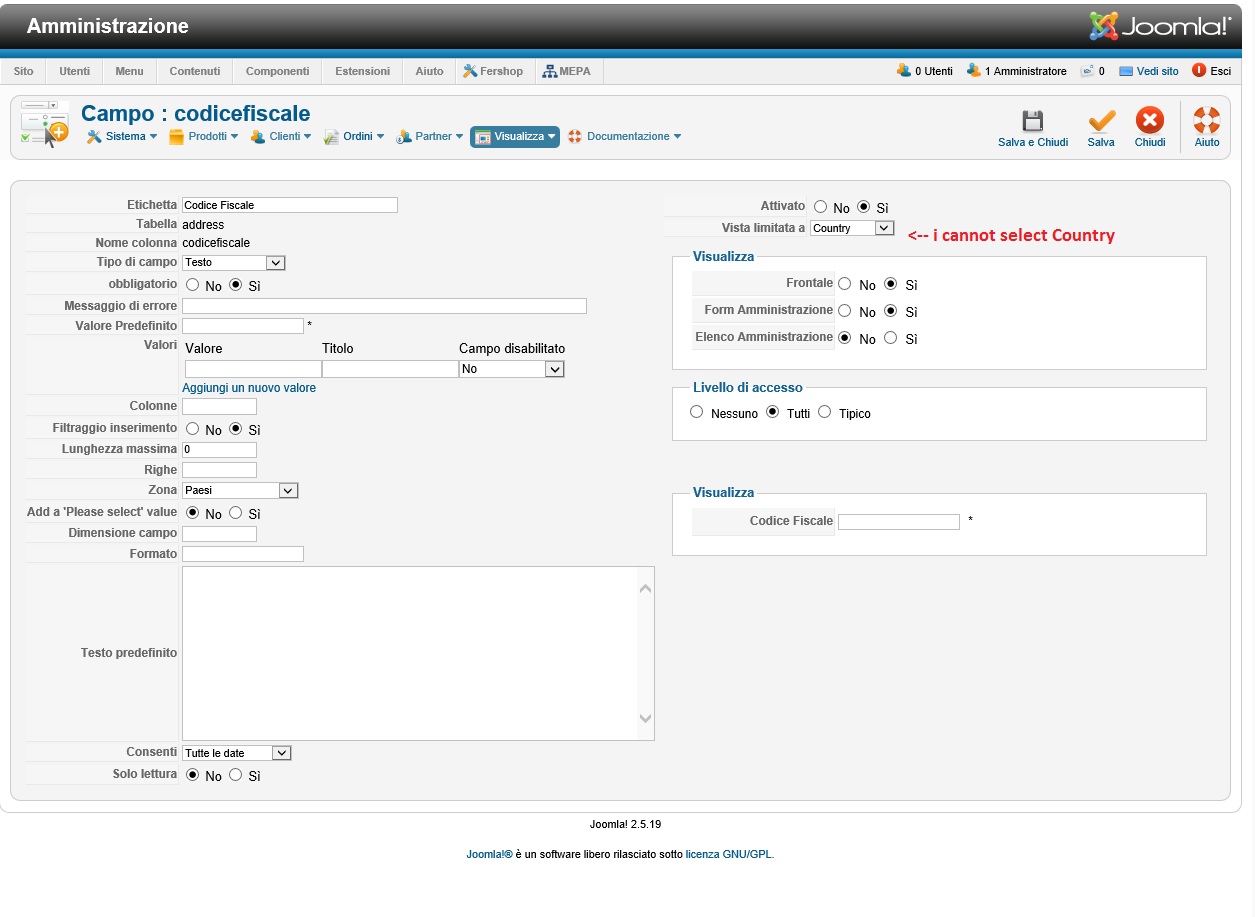Screen dimensions: 1255x917
Task: Expand the Prodotti submenu
Action: pyautogui.click(x=234, y=137)
